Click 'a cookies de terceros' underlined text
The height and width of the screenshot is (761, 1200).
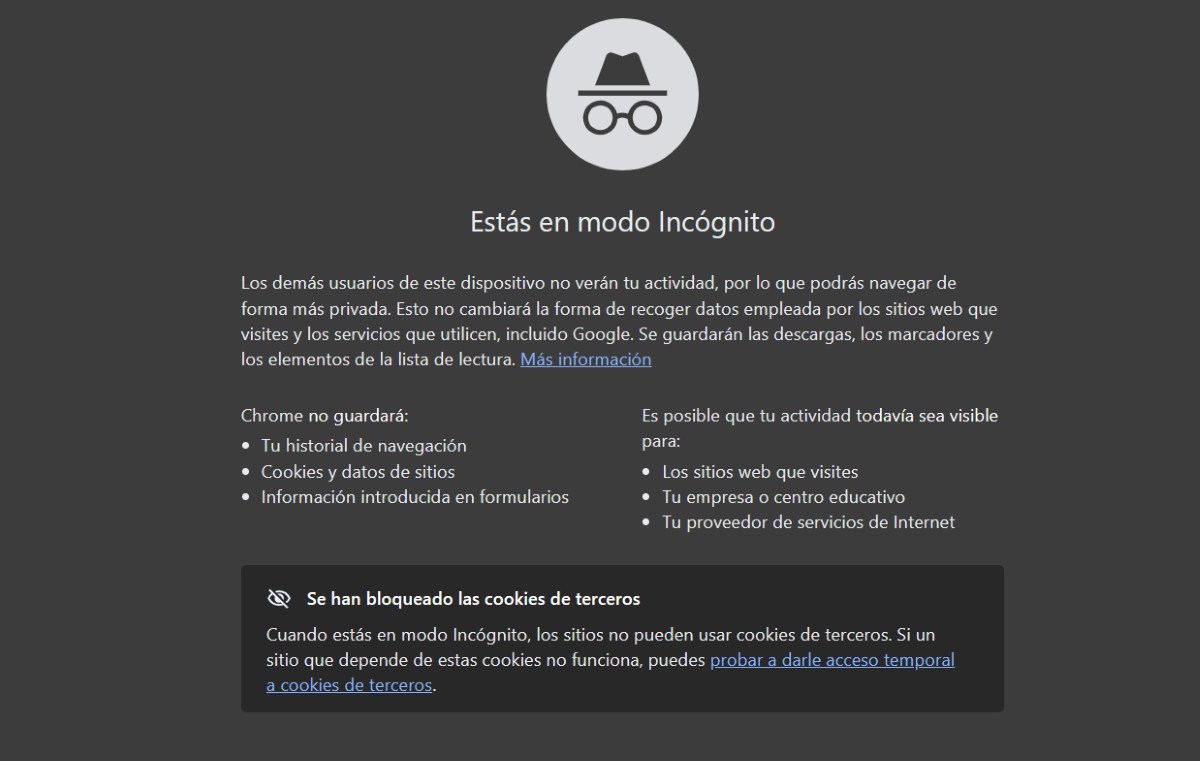tap(347, 685)
